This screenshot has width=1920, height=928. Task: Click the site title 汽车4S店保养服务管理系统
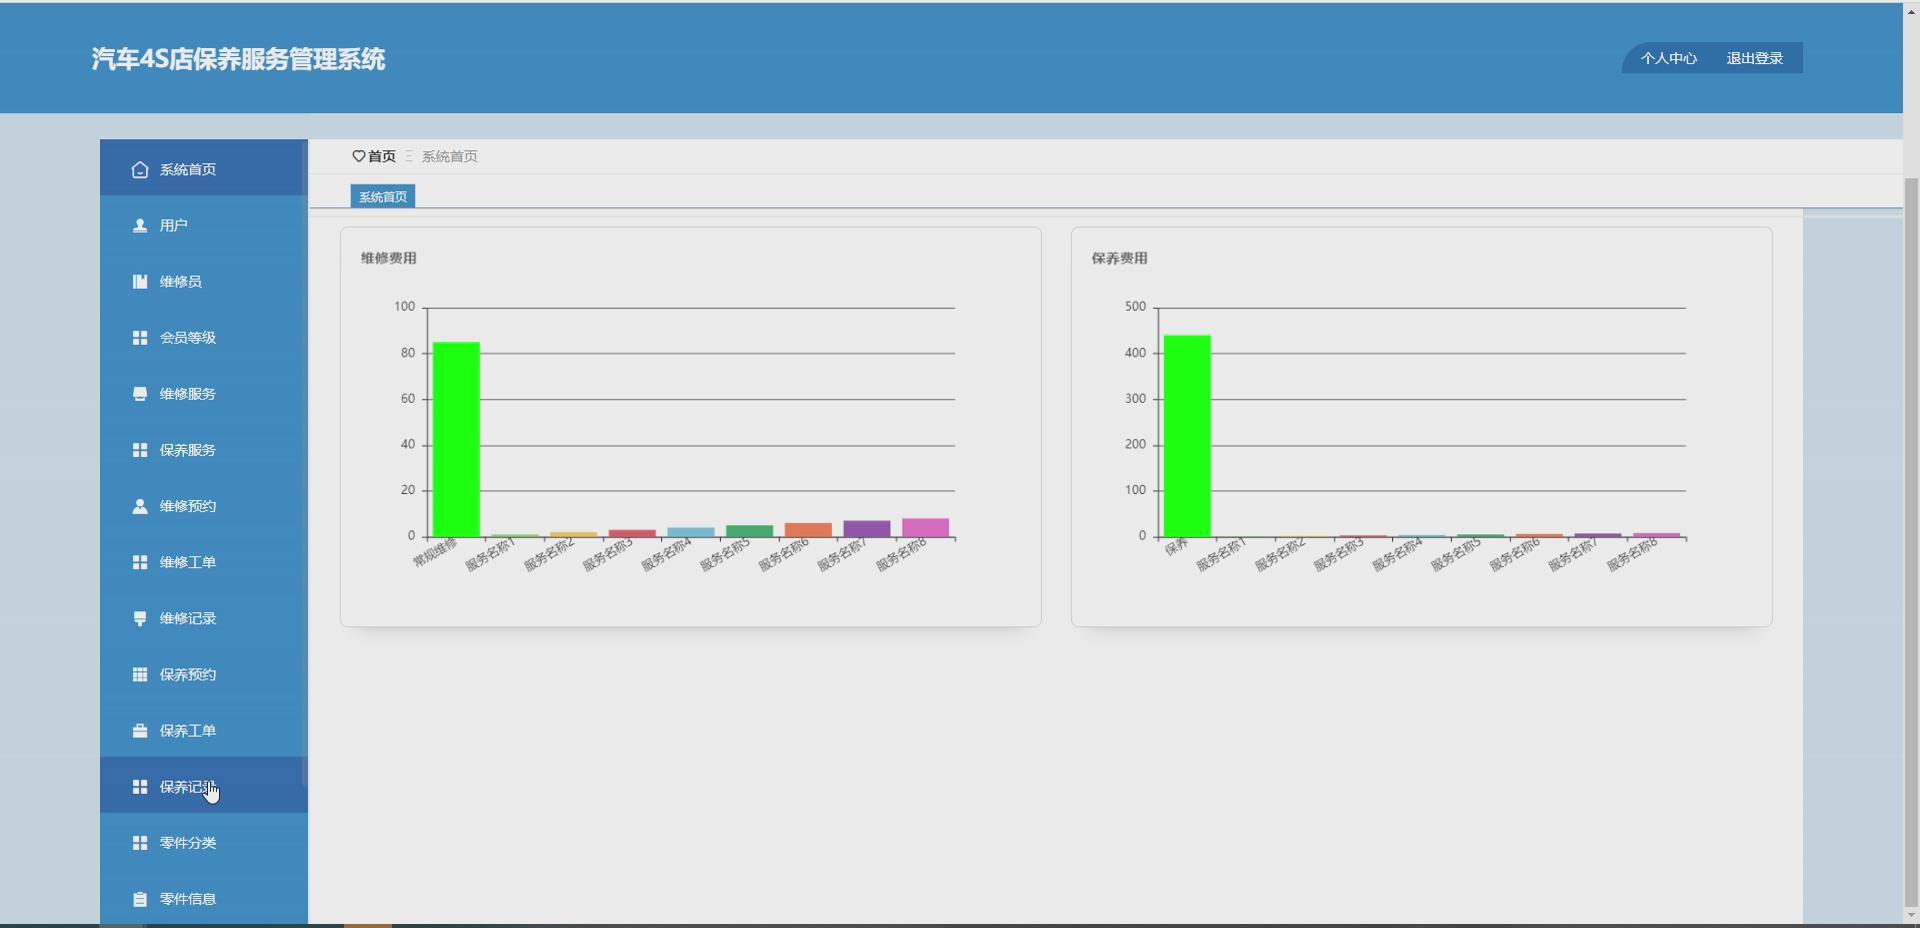pyautogui.click(x=238, y=59)
